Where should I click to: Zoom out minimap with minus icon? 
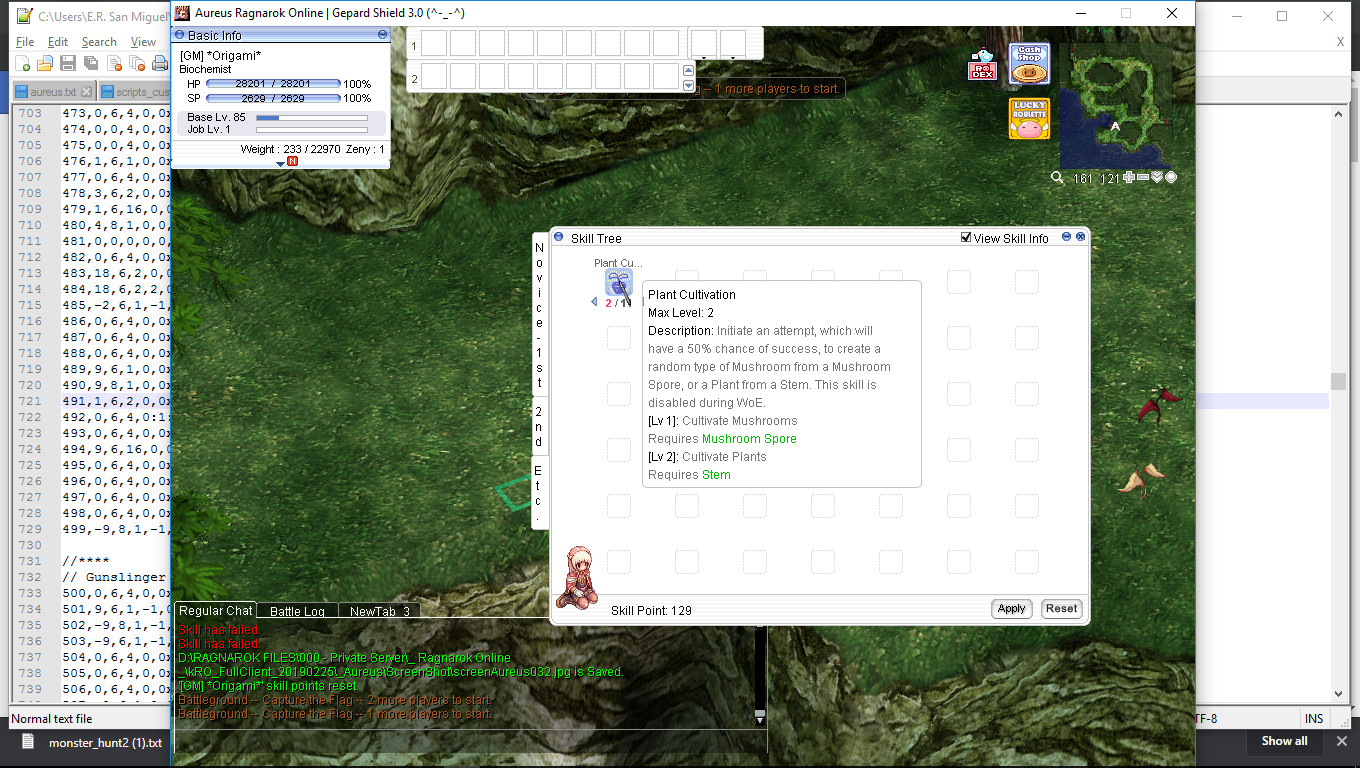[1143, 178]
